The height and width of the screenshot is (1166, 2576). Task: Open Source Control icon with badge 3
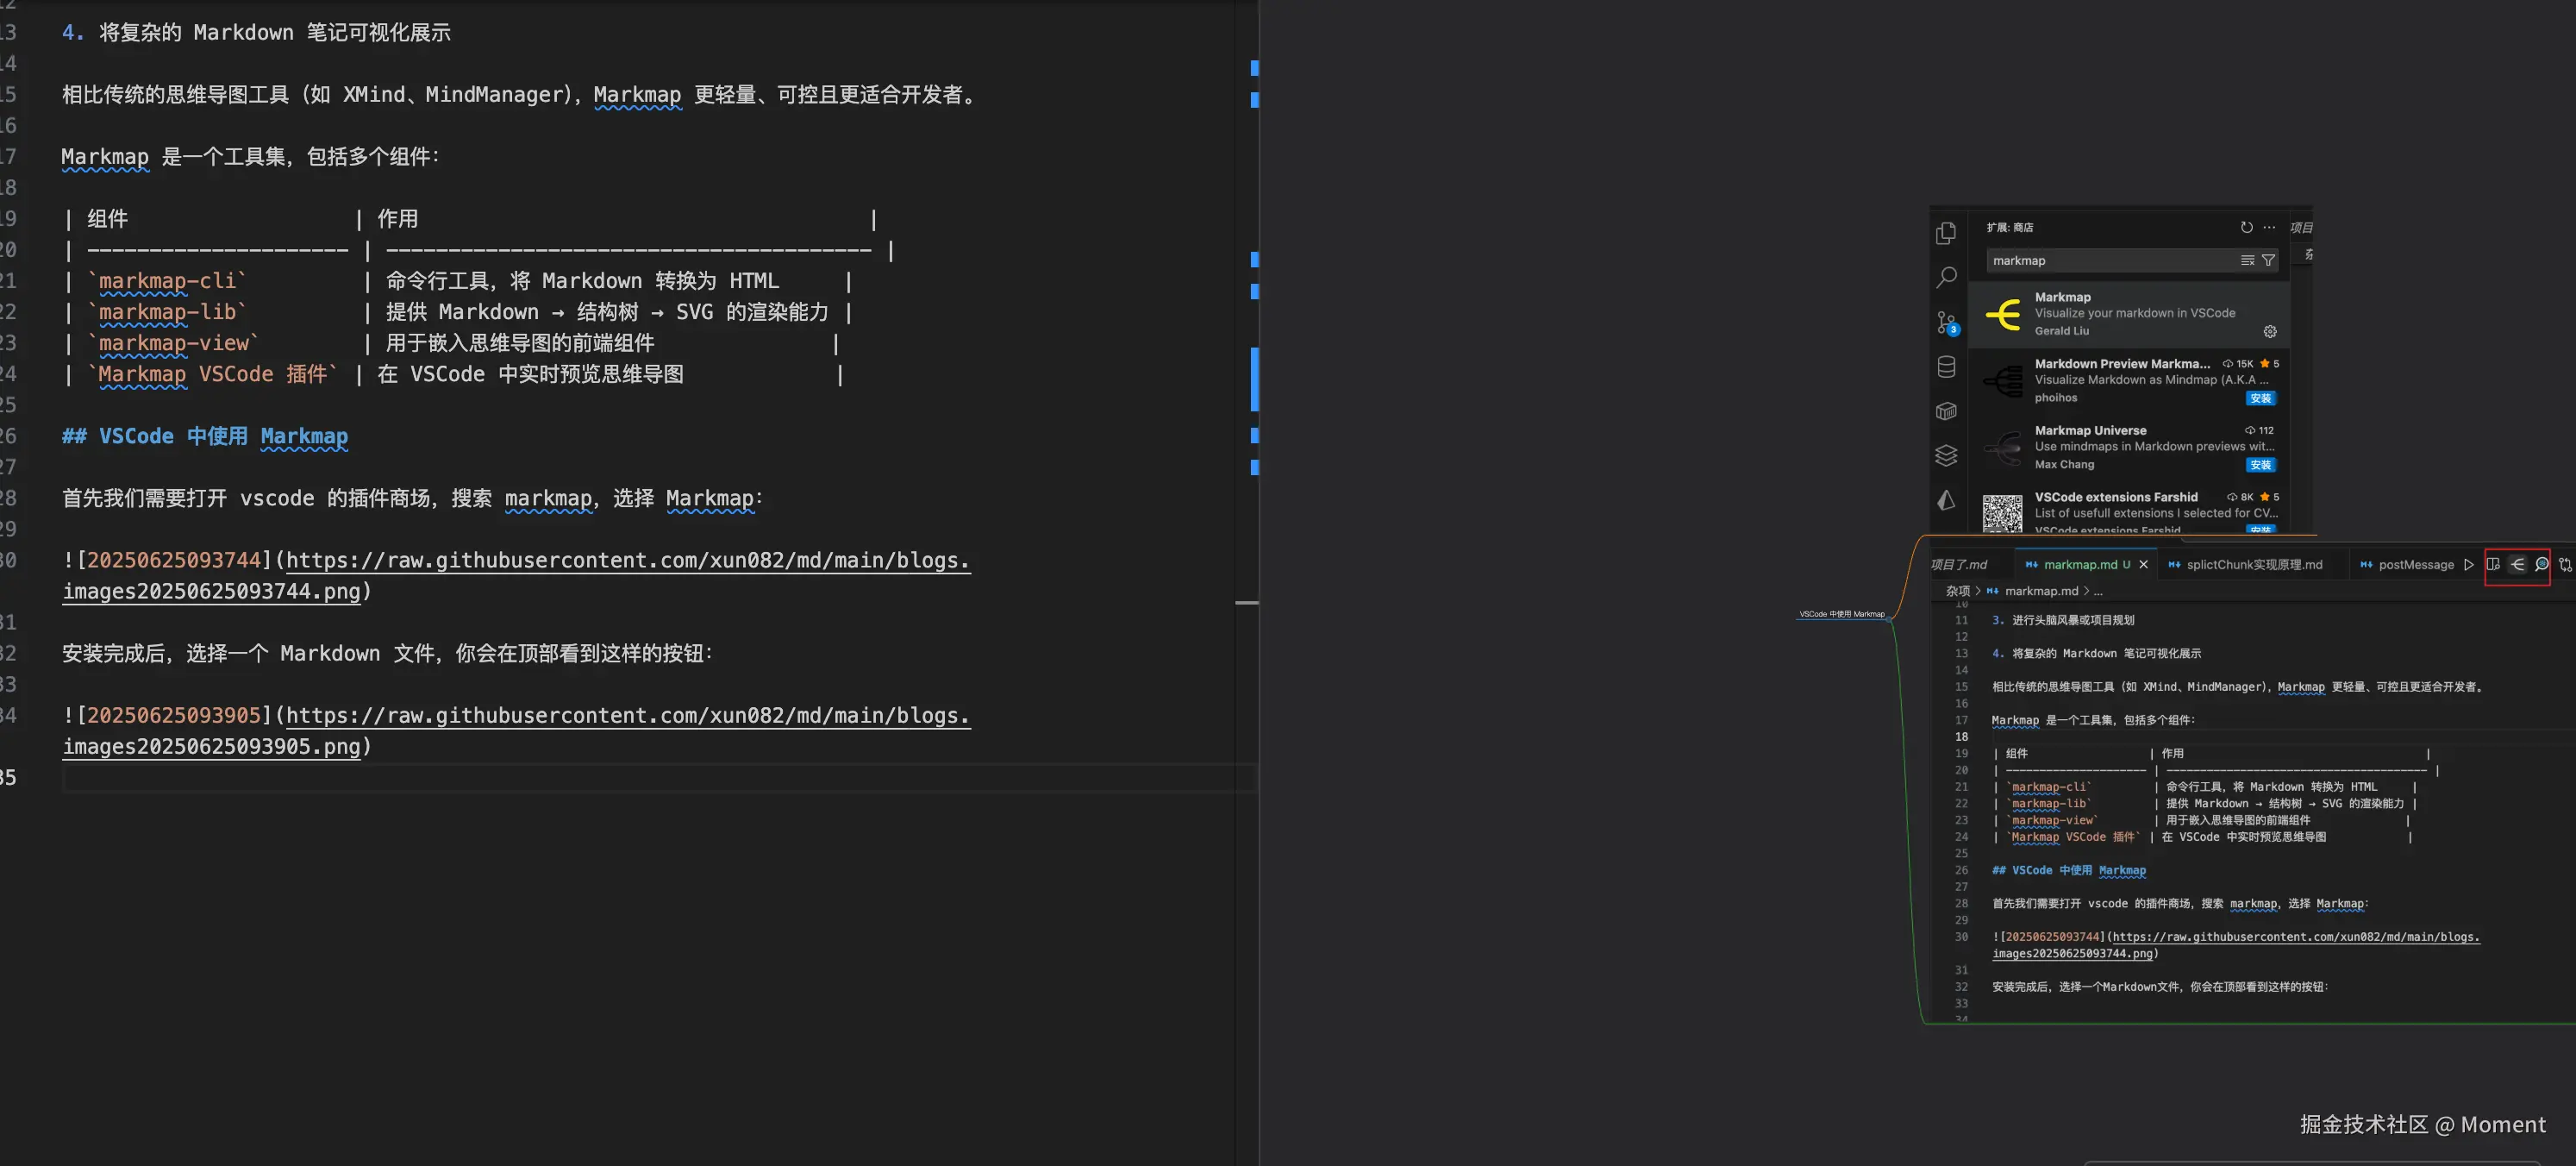[x=1946, y=322]
